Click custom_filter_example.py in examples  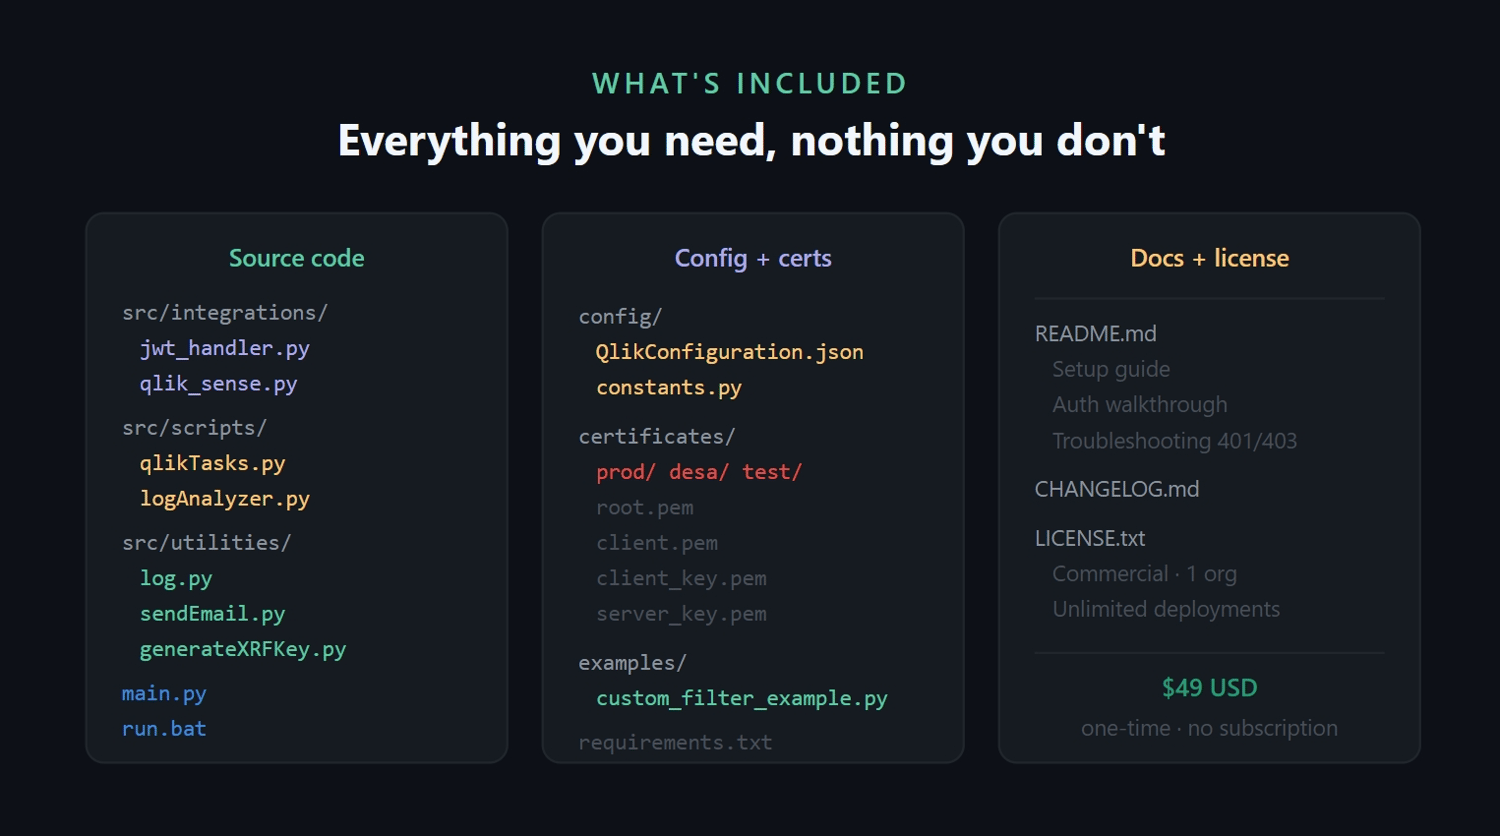click(x=741, y=698)
